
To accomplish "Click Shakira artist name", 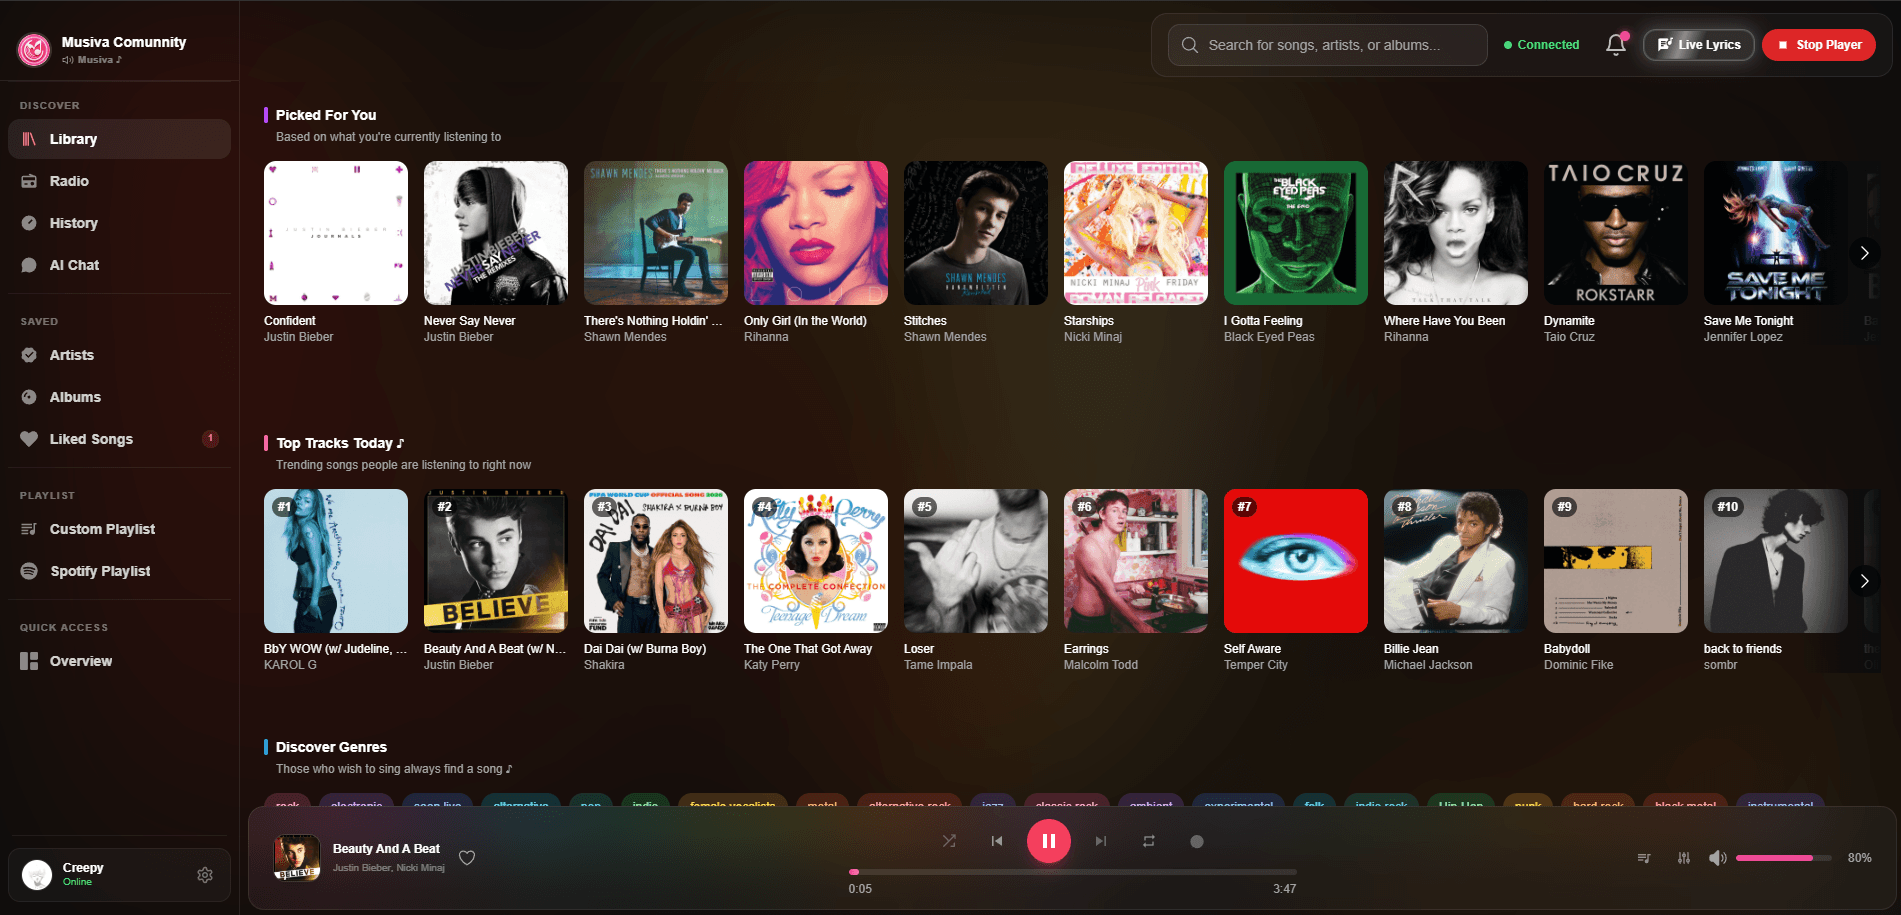I will pyautogui.click(x=604, y=665).
